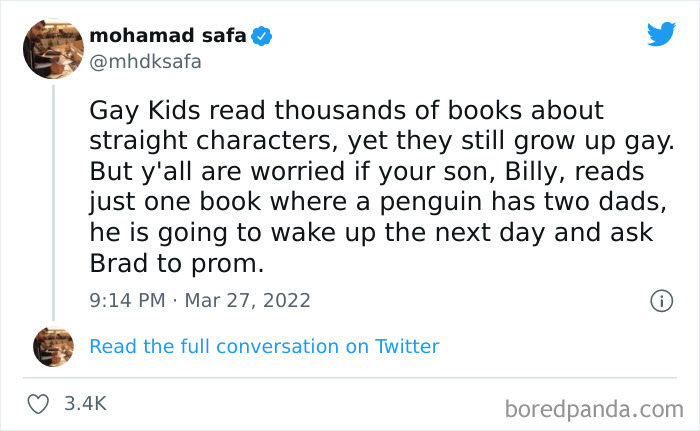Visit the @mhdksafa handle
The height and width of the screenshot is (431, 700).
point(146,61)
